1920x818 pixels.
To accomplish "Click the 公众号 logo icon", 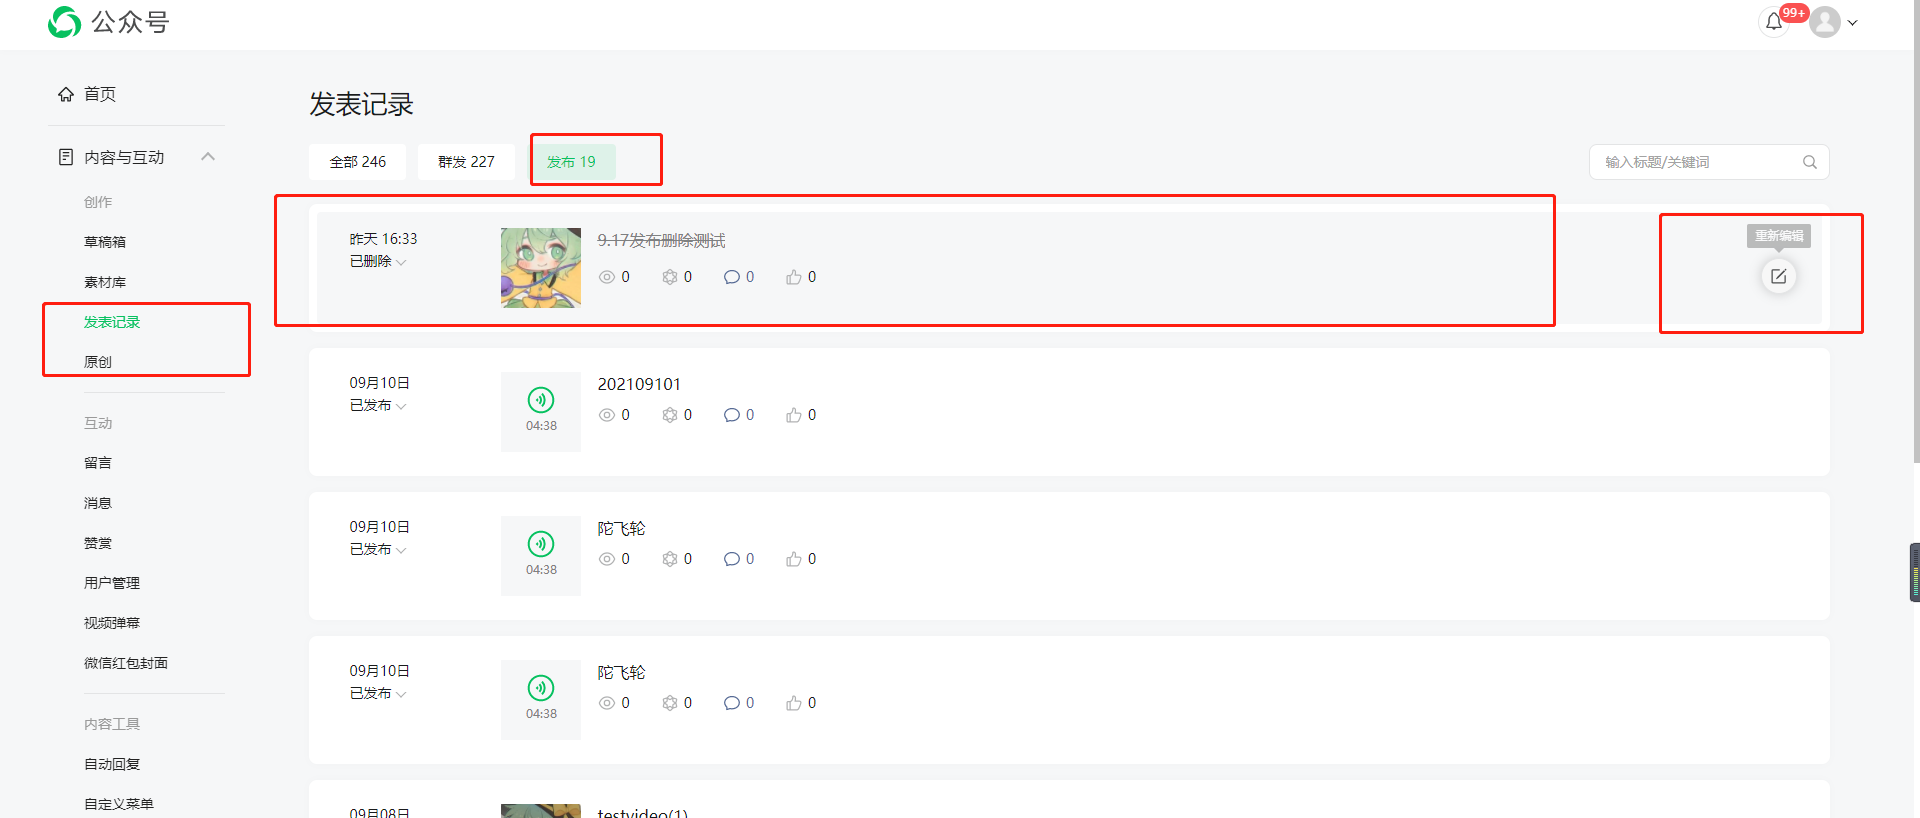I will tap(64, 22).
